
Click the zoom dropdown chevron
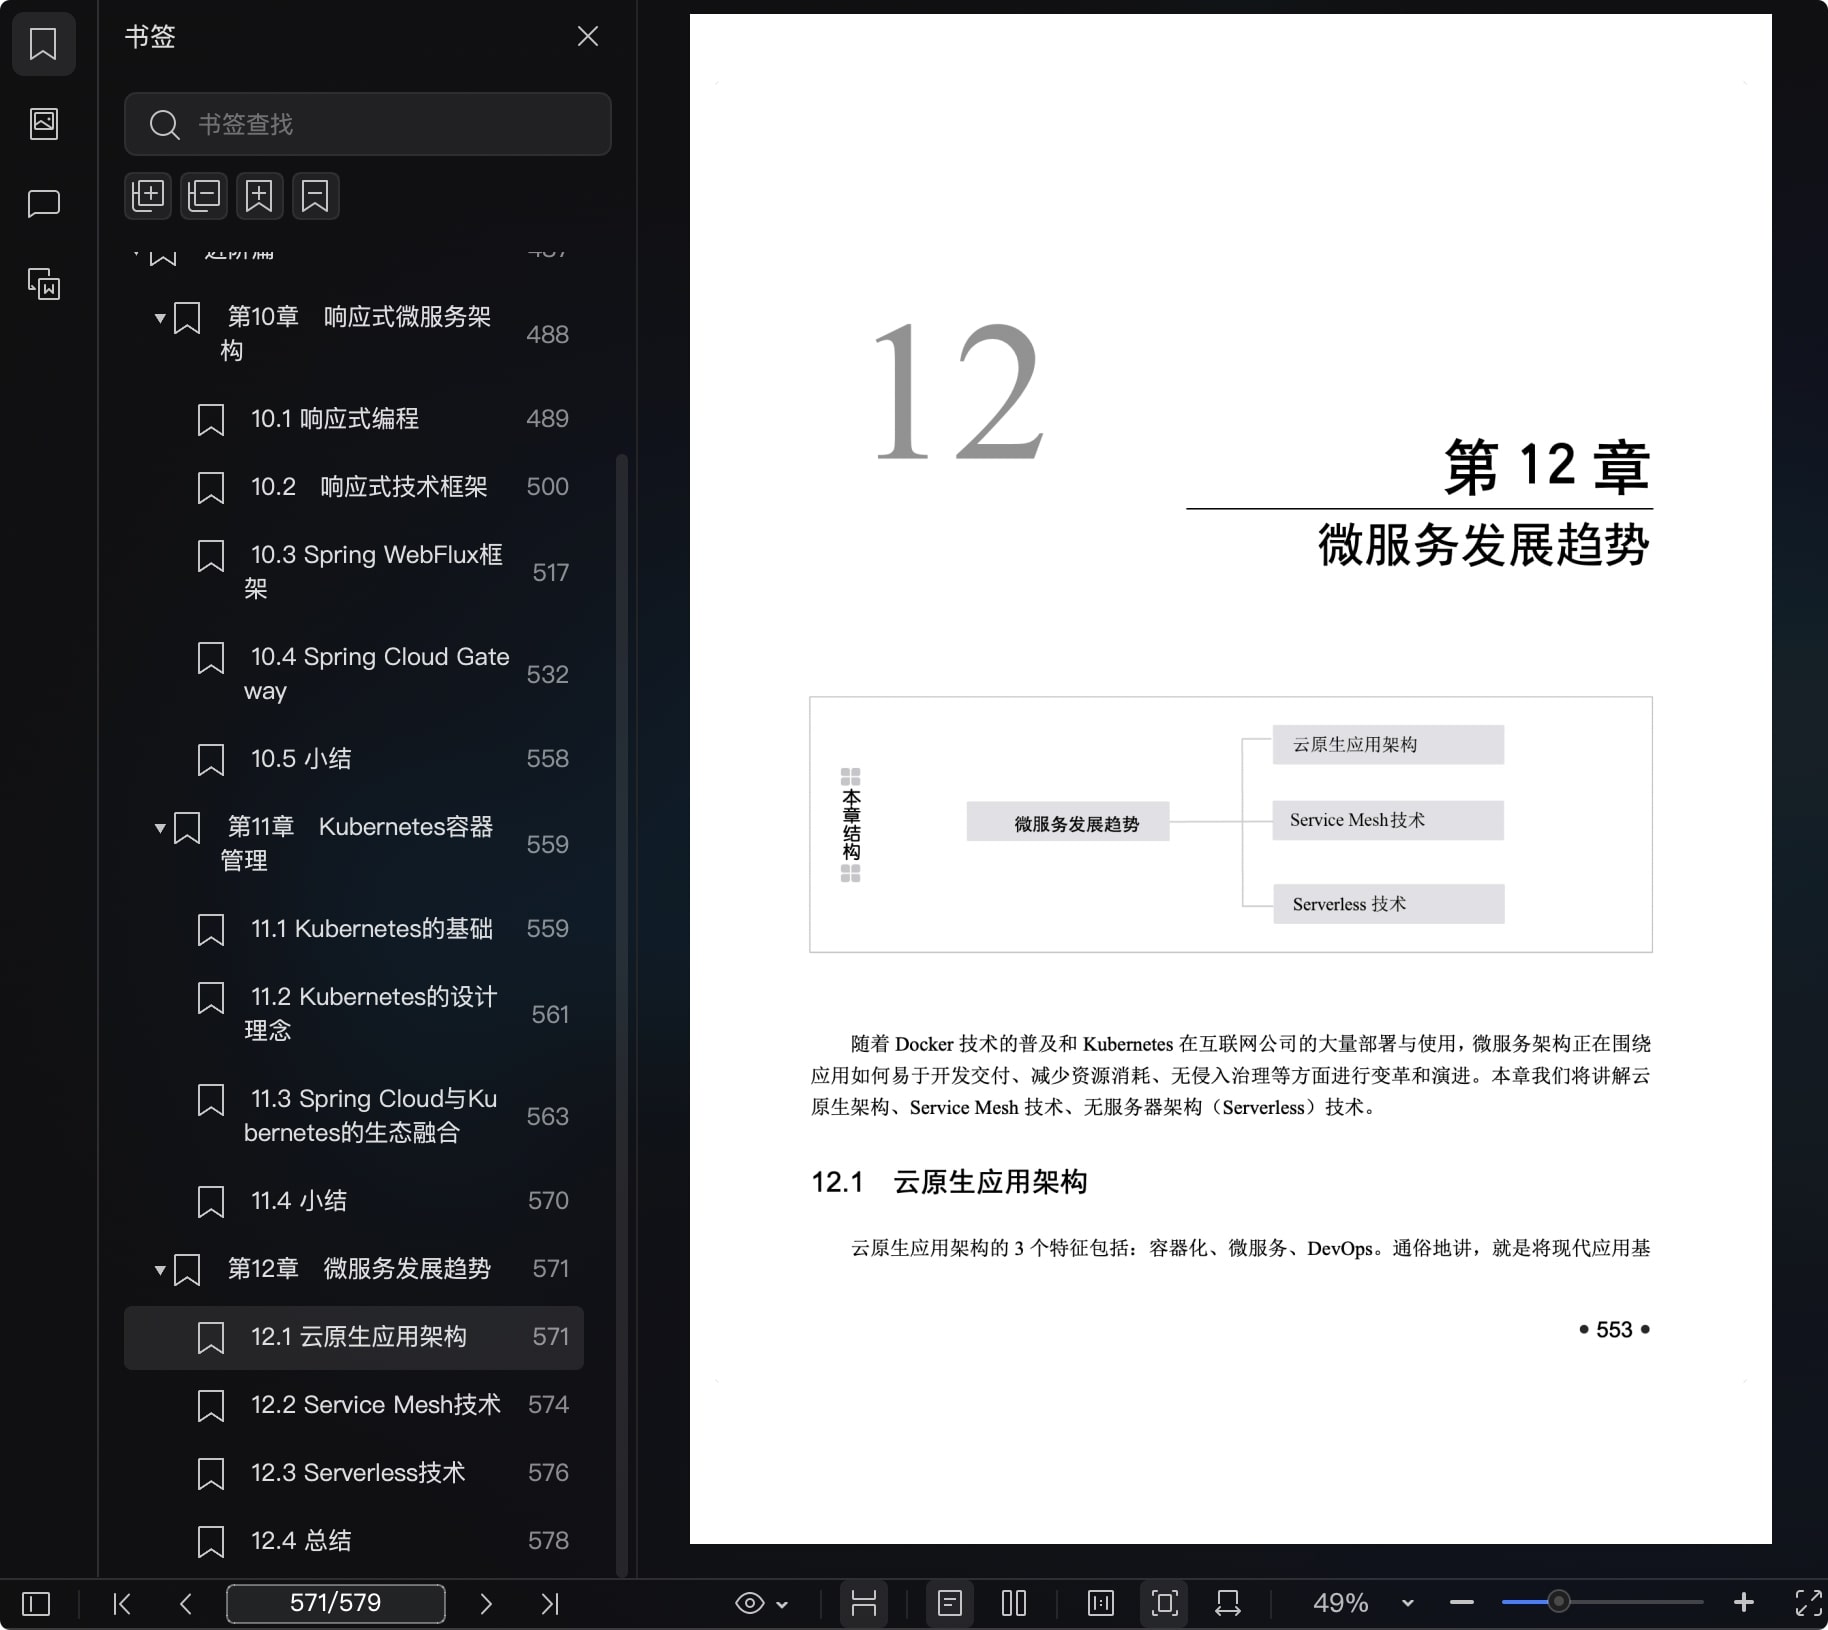pyautogui.click(x=1408, y=1603)
